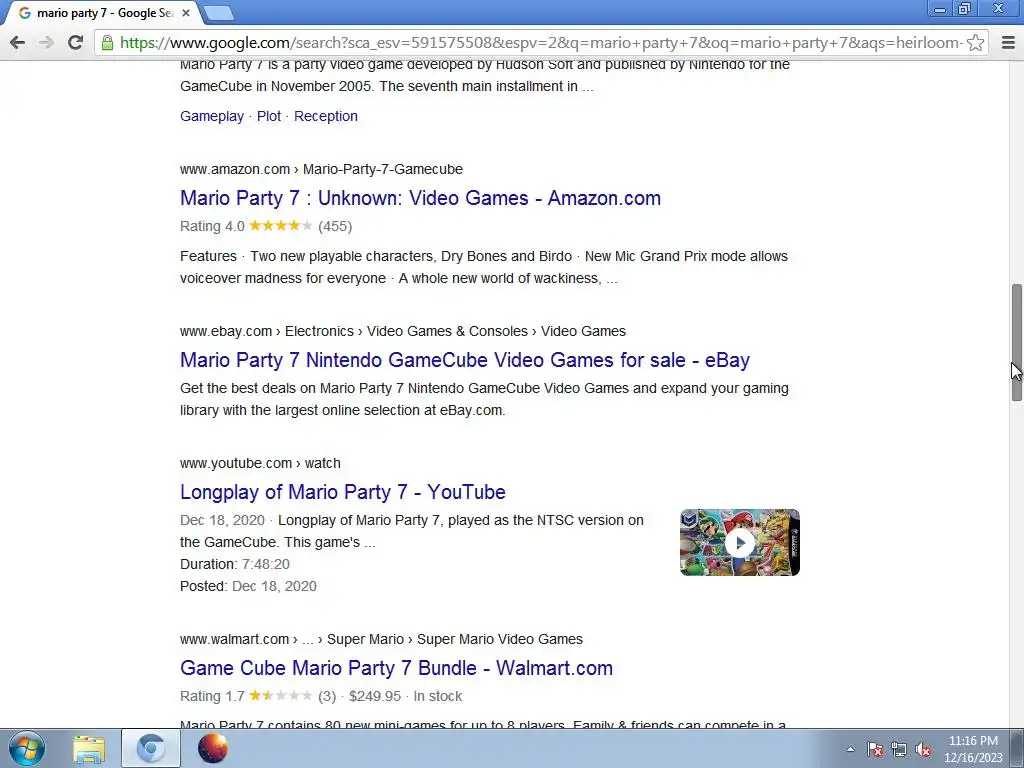The width and height of the screenshot is (1024, 768).
Task: Click the $249.95 price text
Action: (375, 696)
